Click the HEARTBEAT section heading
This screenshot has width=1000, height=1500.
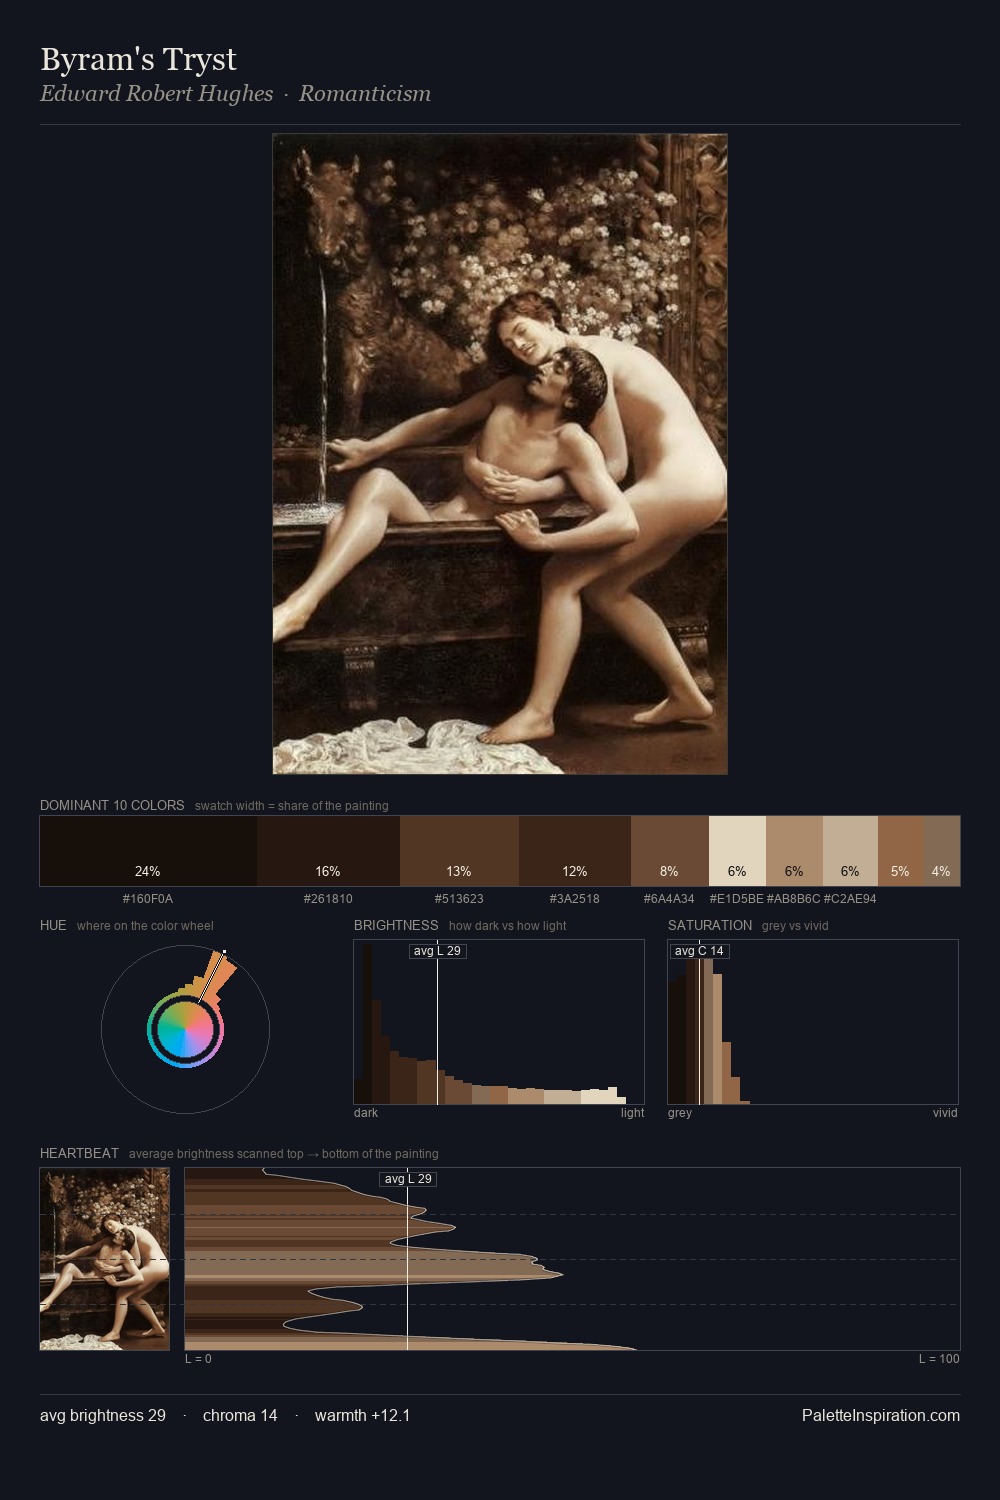[x=79, y=1153]
